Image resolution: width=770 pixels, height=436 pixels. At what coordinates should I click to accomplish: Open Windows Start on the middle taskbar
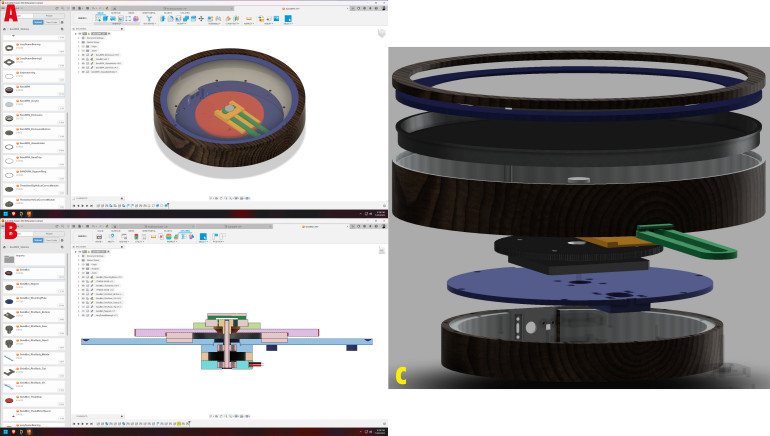click(x=4, y=214)
